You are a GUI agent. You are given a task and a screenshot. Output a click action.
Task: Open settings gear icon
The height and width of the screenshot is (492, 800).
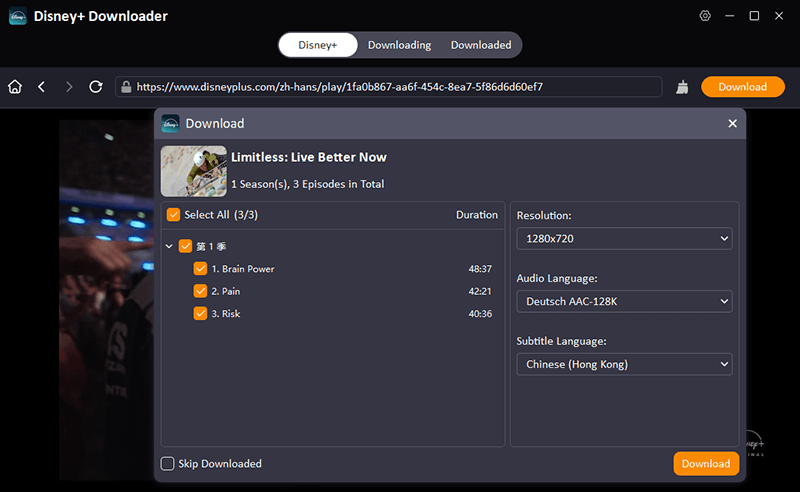pos(705,16)
